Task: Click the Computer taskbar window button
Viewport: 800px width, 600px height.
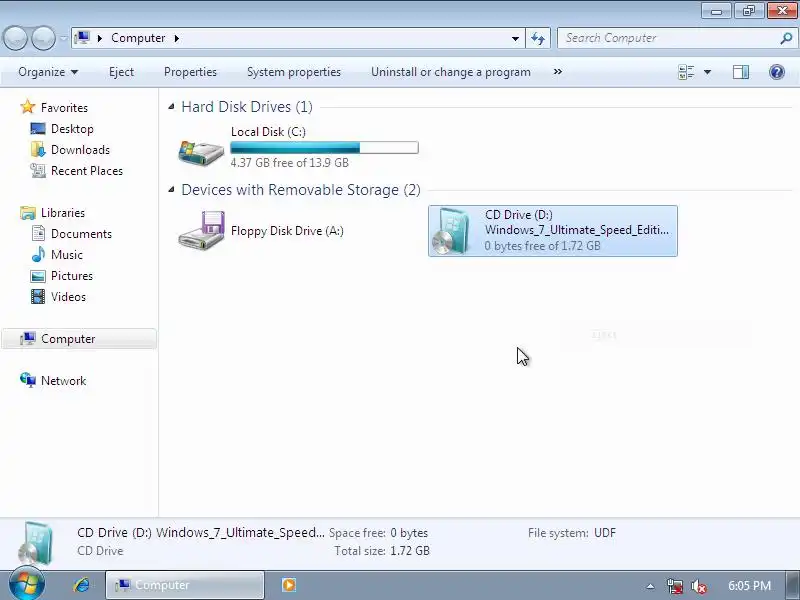Action: [185, 585]
